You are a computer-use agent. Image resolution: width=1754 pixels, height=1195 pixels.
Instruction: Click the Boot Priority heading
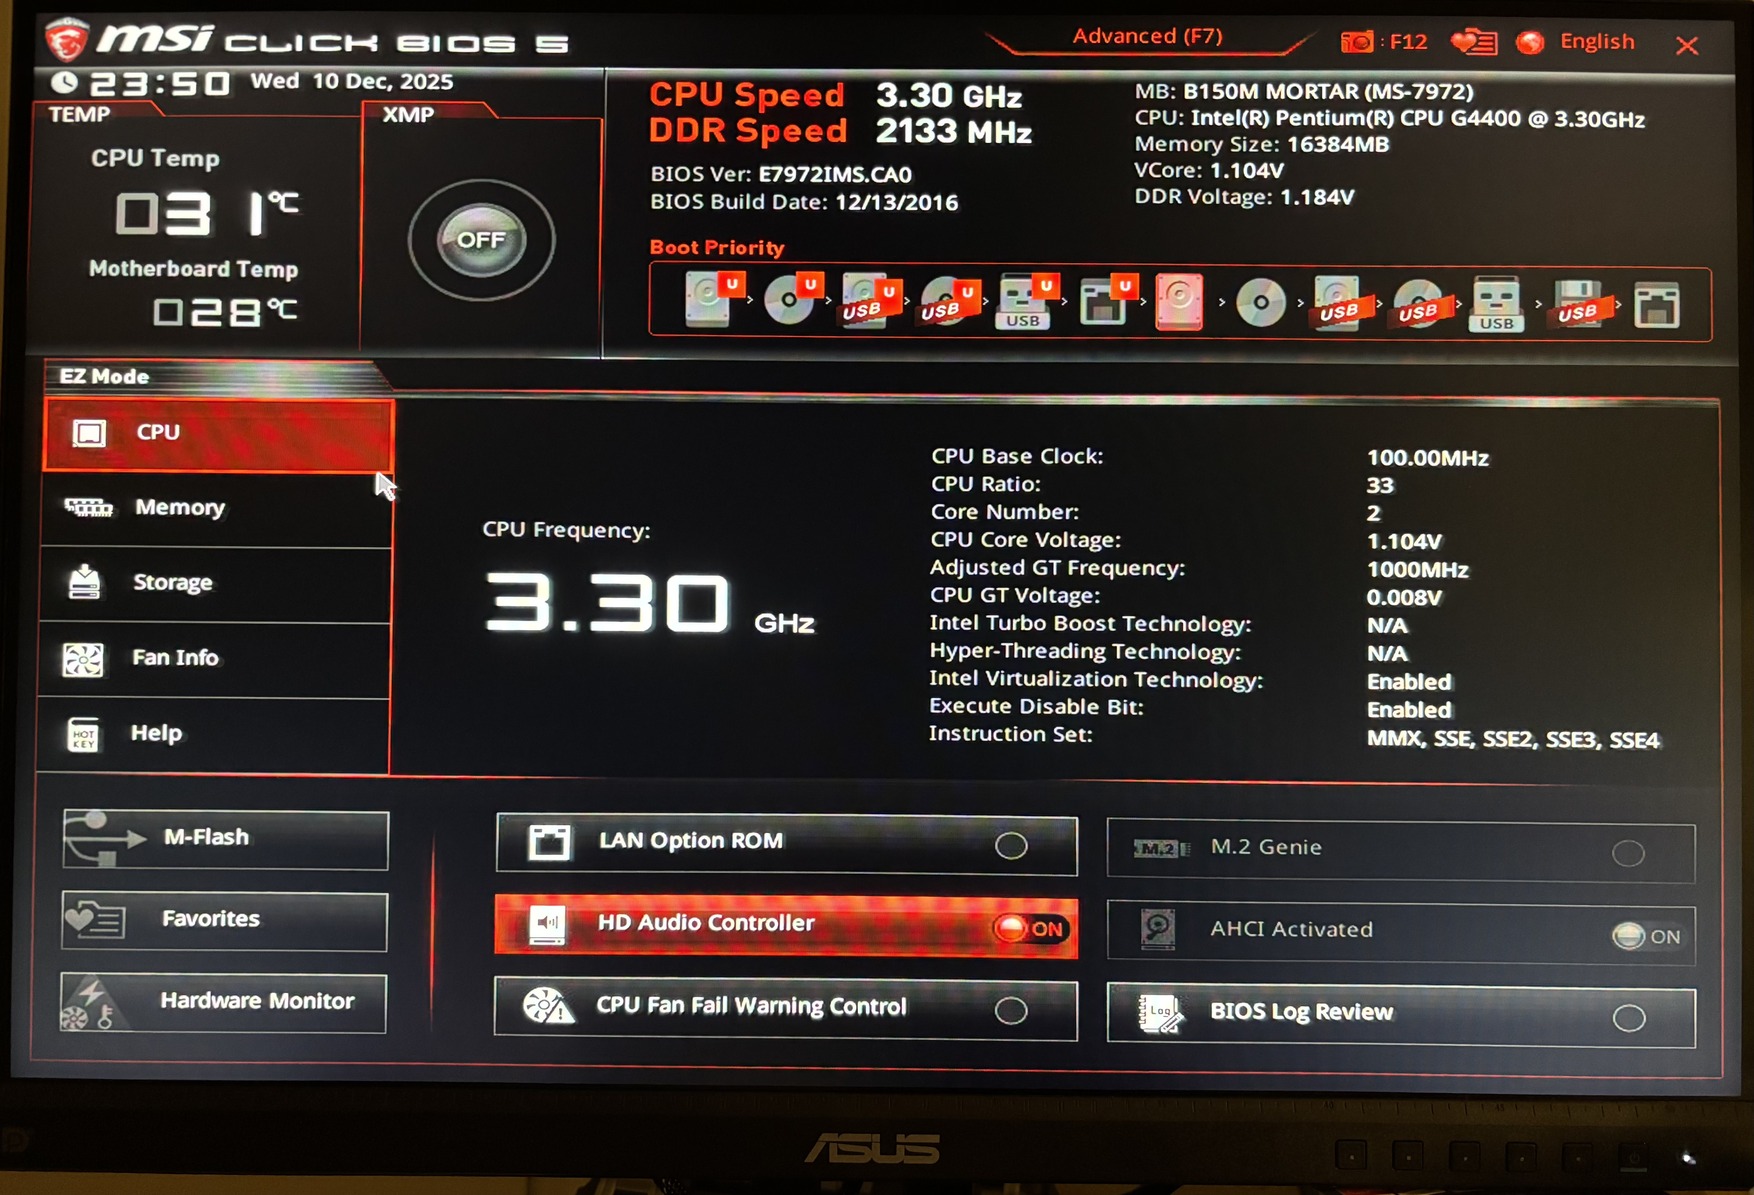(x=717, y=248)
